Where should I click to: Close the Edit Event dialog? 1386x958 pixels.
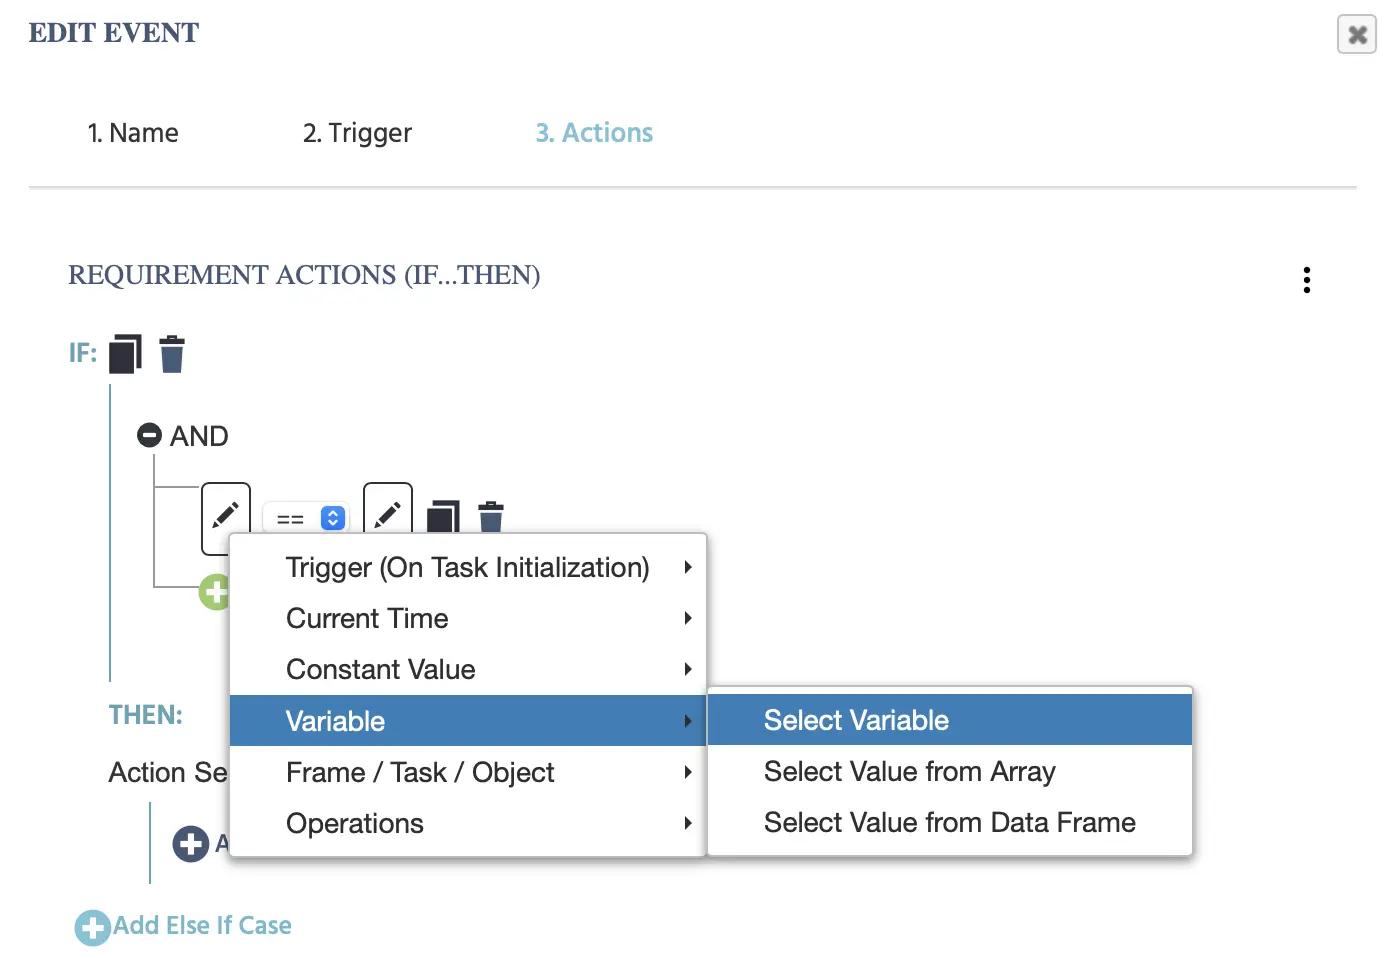coord(1357,35)
